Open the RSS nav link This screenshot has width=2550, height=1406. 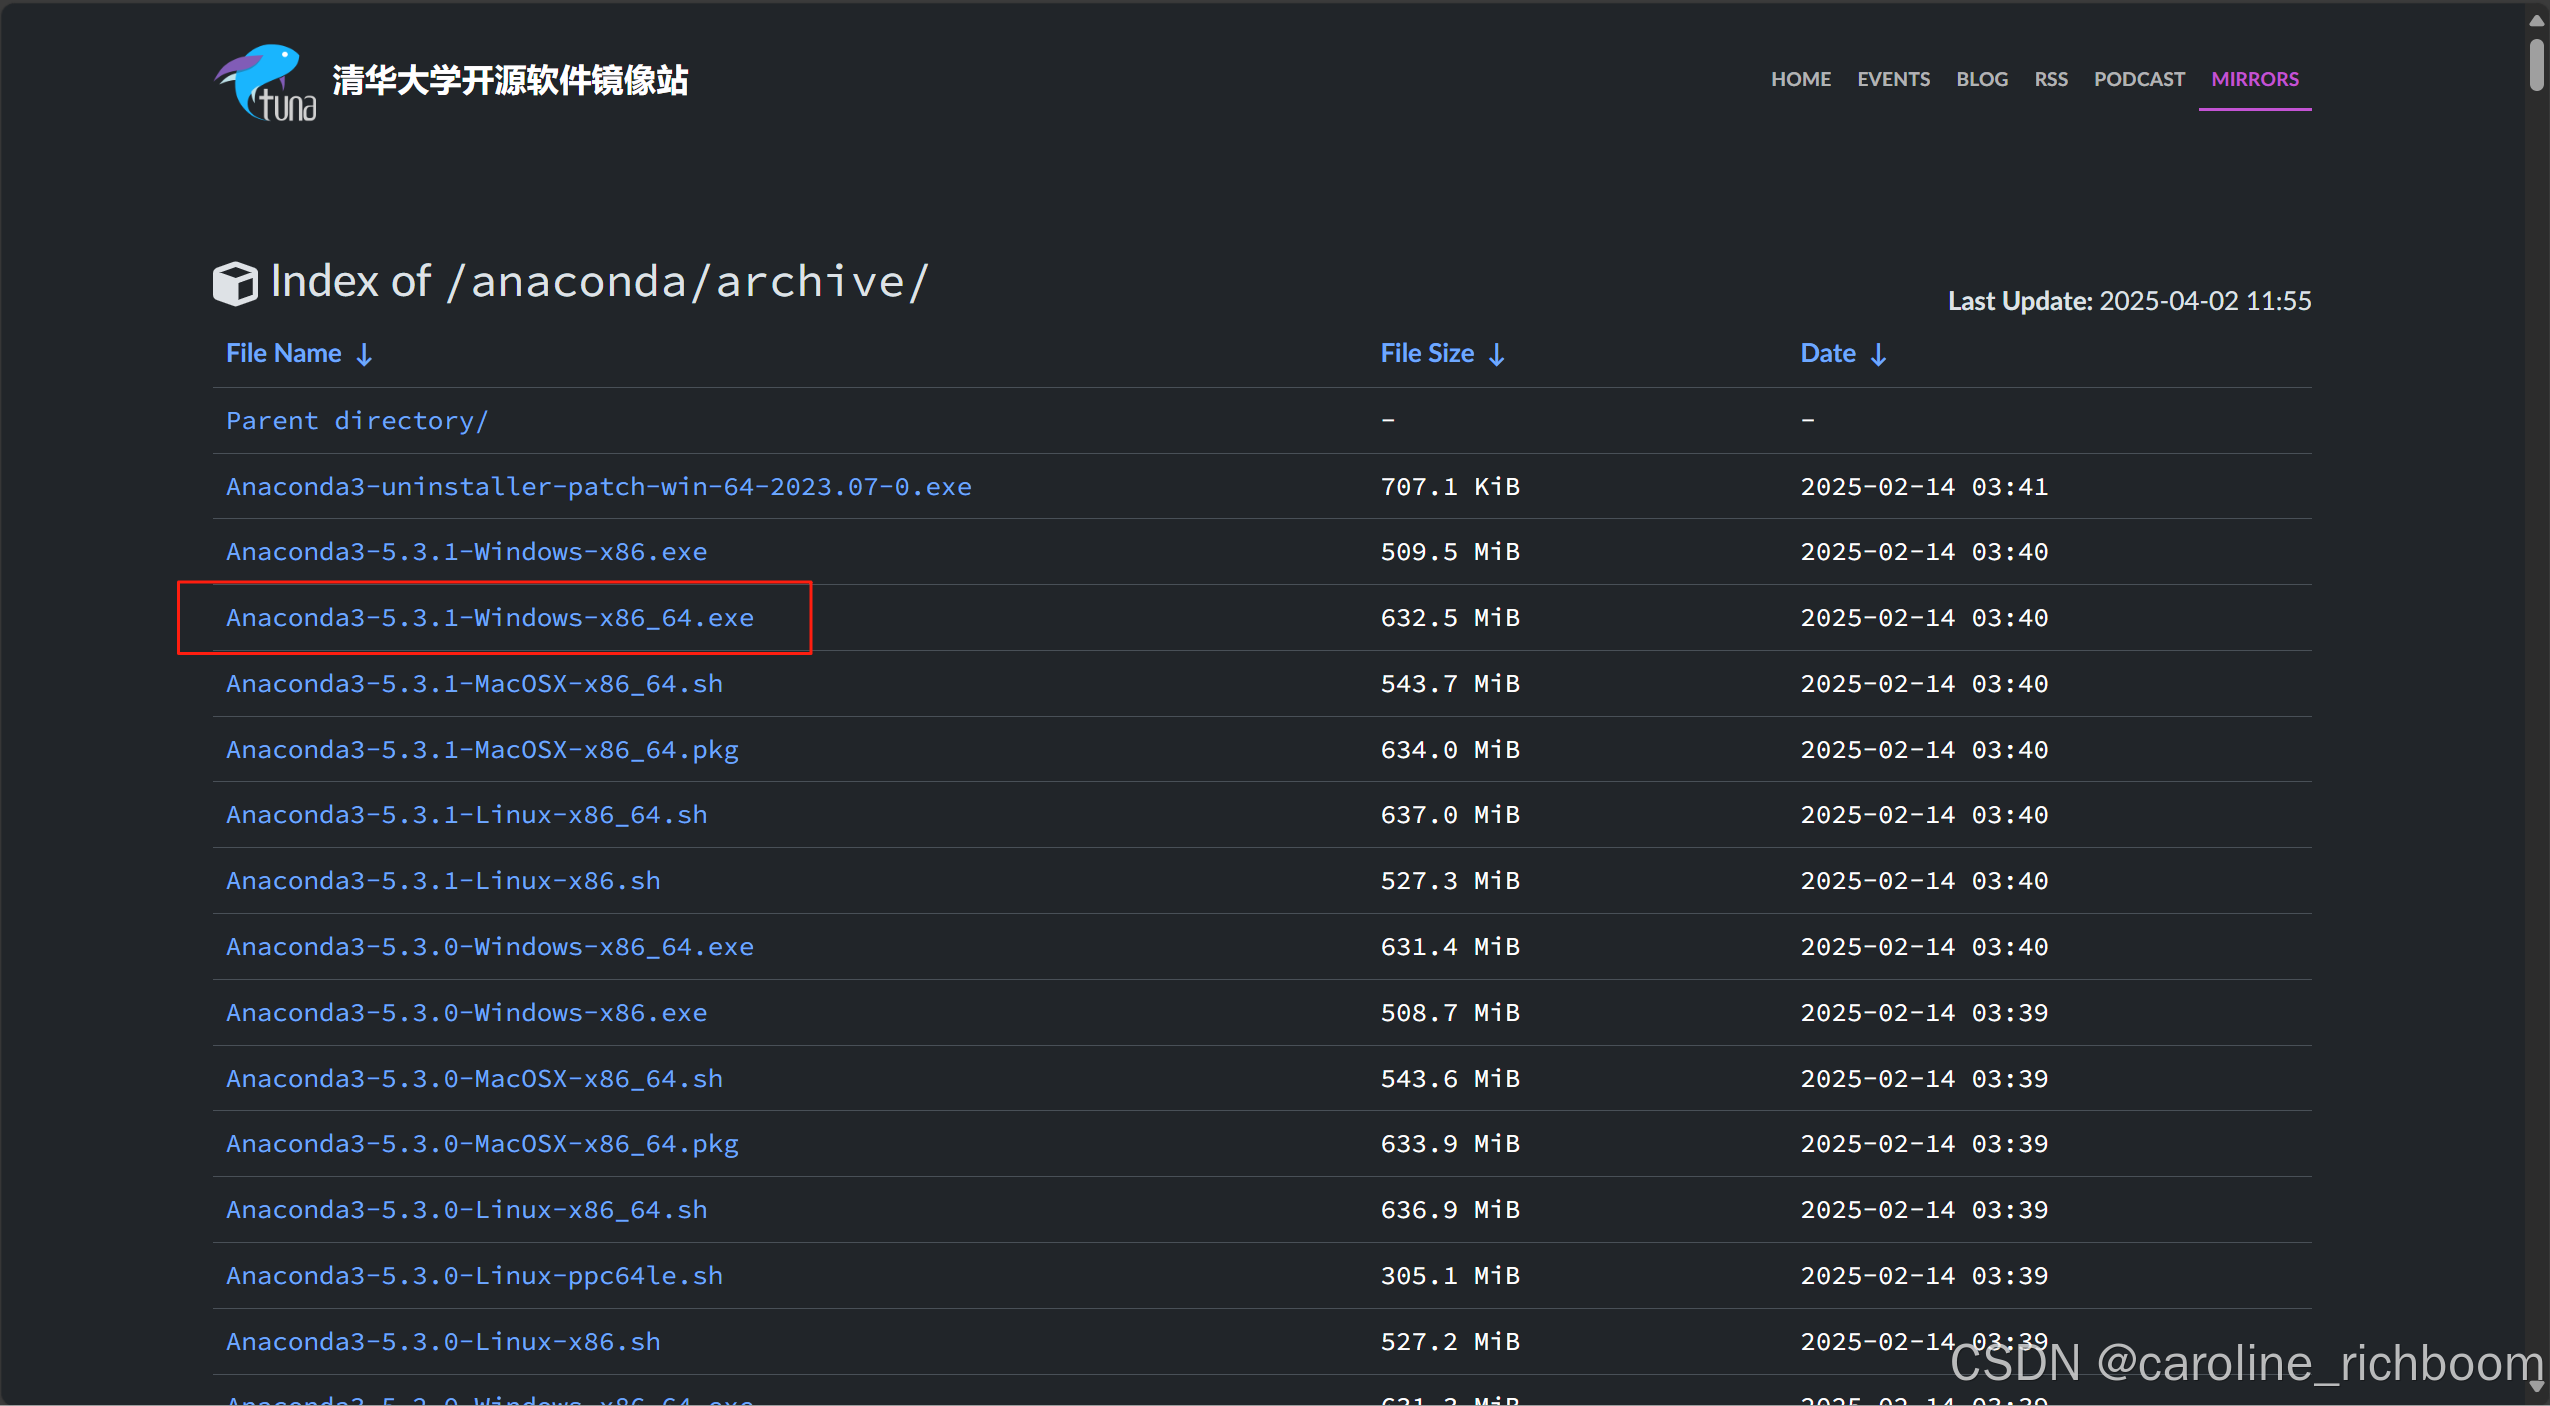point(2050,79)
